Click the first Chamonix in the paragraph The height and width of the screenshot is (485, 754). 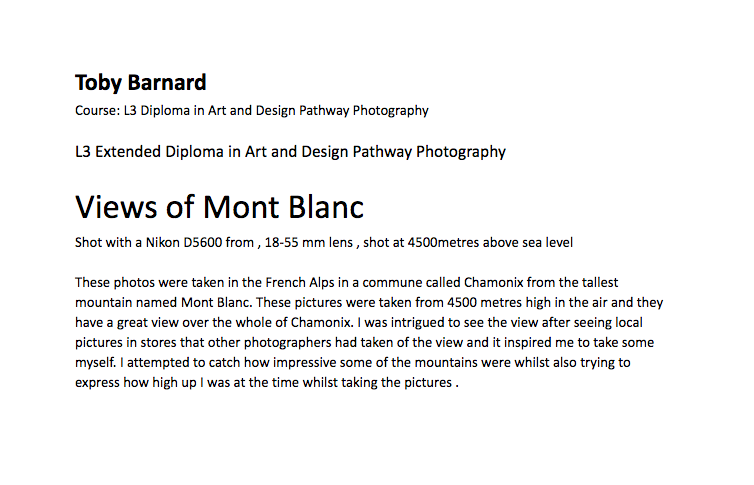pyautogui.click(x=493, y=282)
